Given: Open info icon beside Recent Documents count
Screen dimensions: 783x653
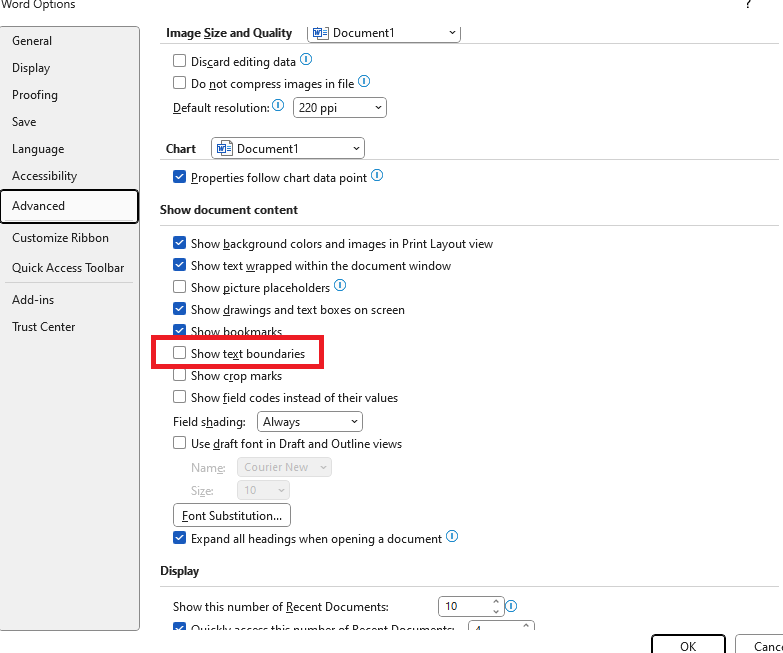Looking at the screenshot, I should pos(511,606).
